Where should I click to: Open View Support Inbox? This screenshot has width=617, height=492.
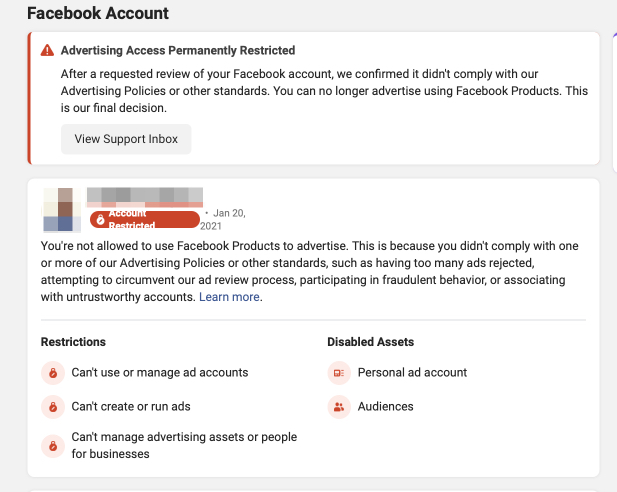pyautogui.click(x=126, y=139)
